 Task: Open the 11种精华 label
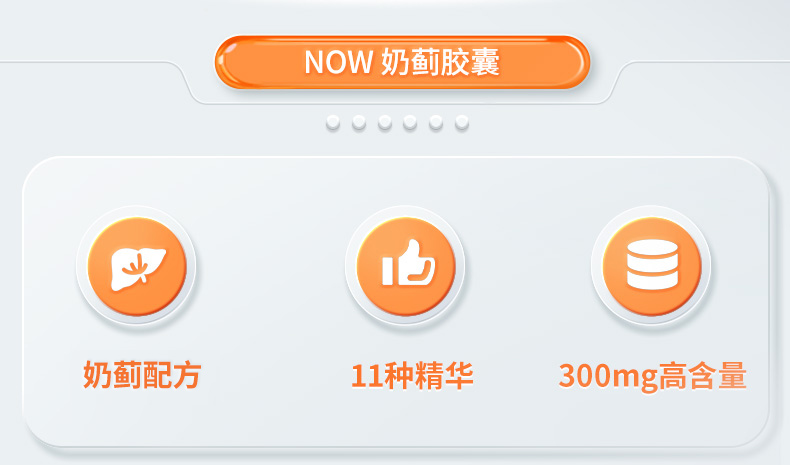click(x=412, y=376)
